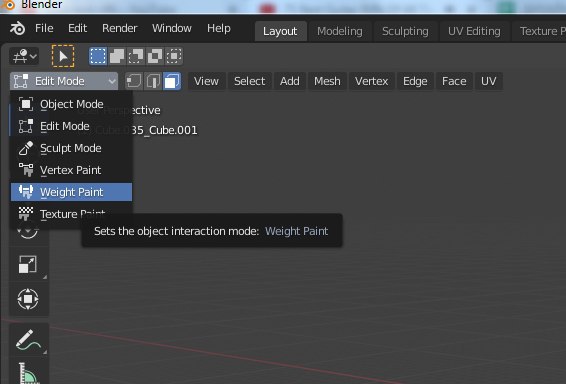This screenshot has width=566, height=384.
Task: Set selection mode to intersect
Action: coord(174,56)
